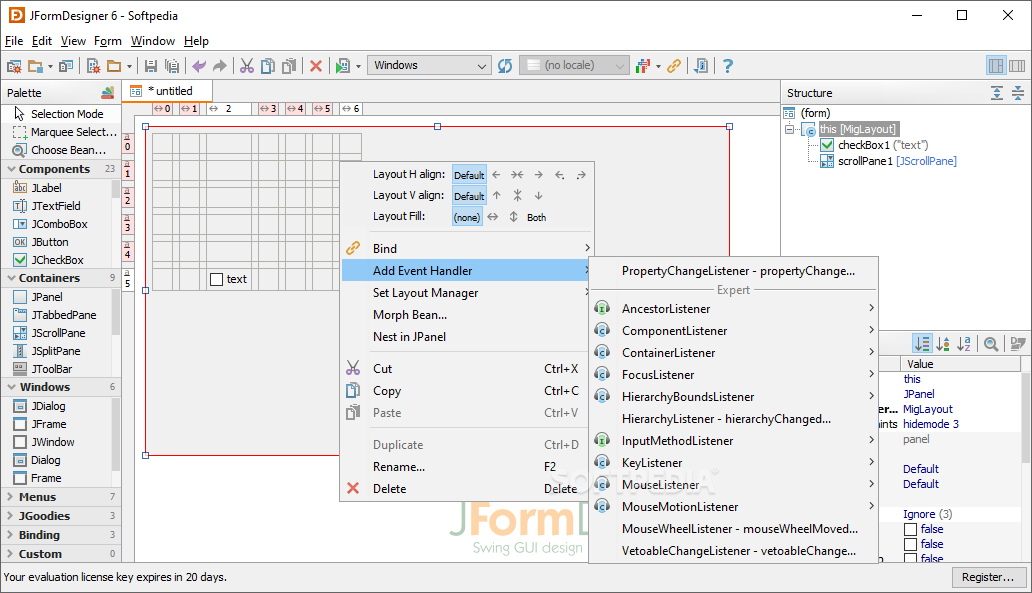Choose PropertyChangeListener - propertyChange... entry
The width and height of the screenshot is (1032, 593).
734,271
